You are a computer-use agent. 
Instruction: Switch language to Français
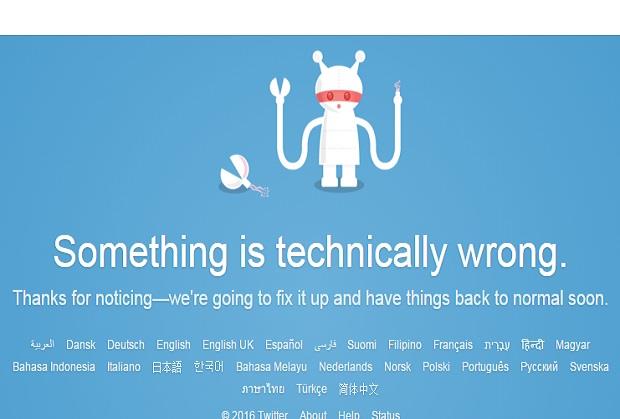pos(453,345)
